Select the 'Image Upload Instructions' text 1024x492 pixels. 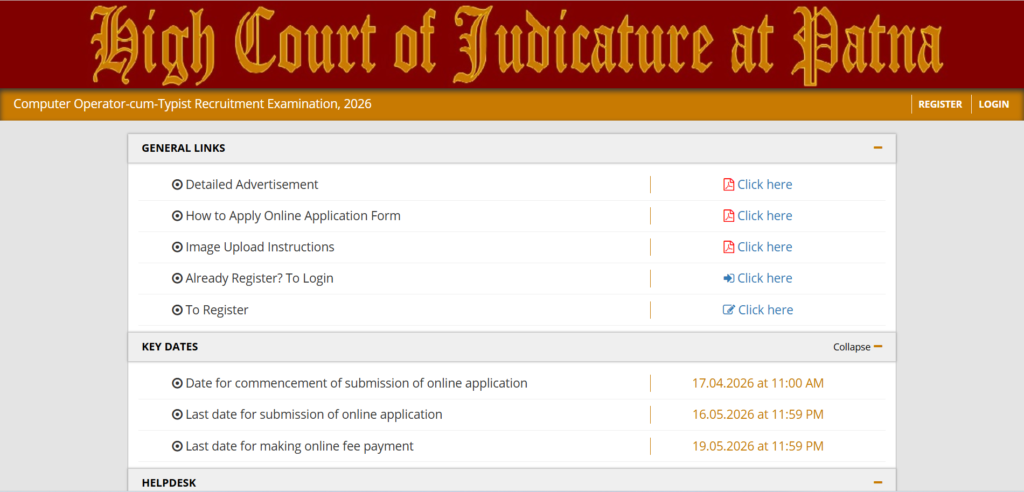(x=260, y=248)
